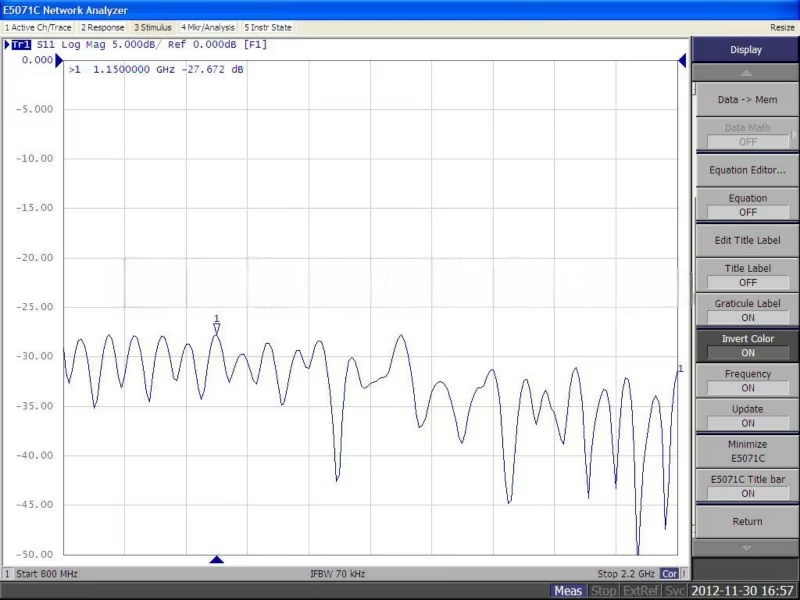The image size is (800, 600).
Task: Click the Return softkey
Action: point(747,521)
